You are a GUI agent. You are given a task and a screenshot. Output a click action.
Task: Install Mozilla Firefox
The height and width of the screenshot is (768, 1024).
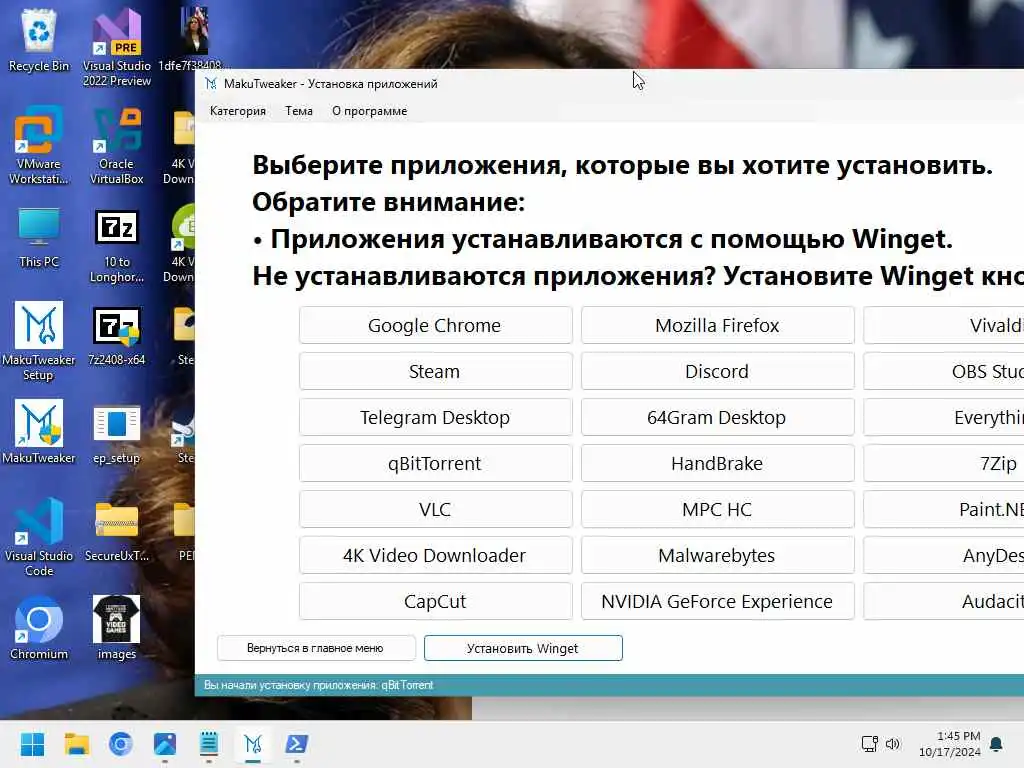point(718,325)
